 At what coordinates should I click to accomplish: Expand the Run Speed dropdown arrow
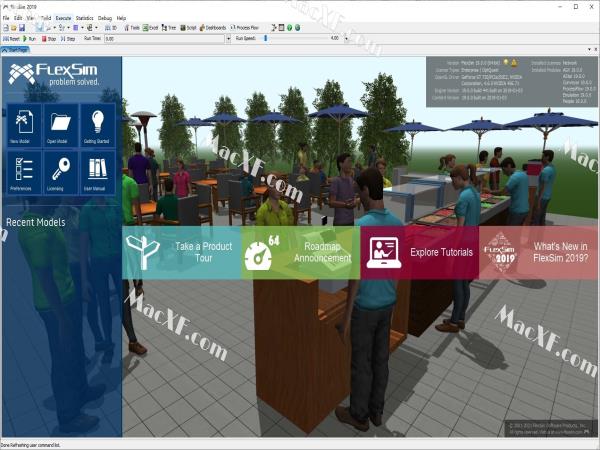[x=346, y=39]
